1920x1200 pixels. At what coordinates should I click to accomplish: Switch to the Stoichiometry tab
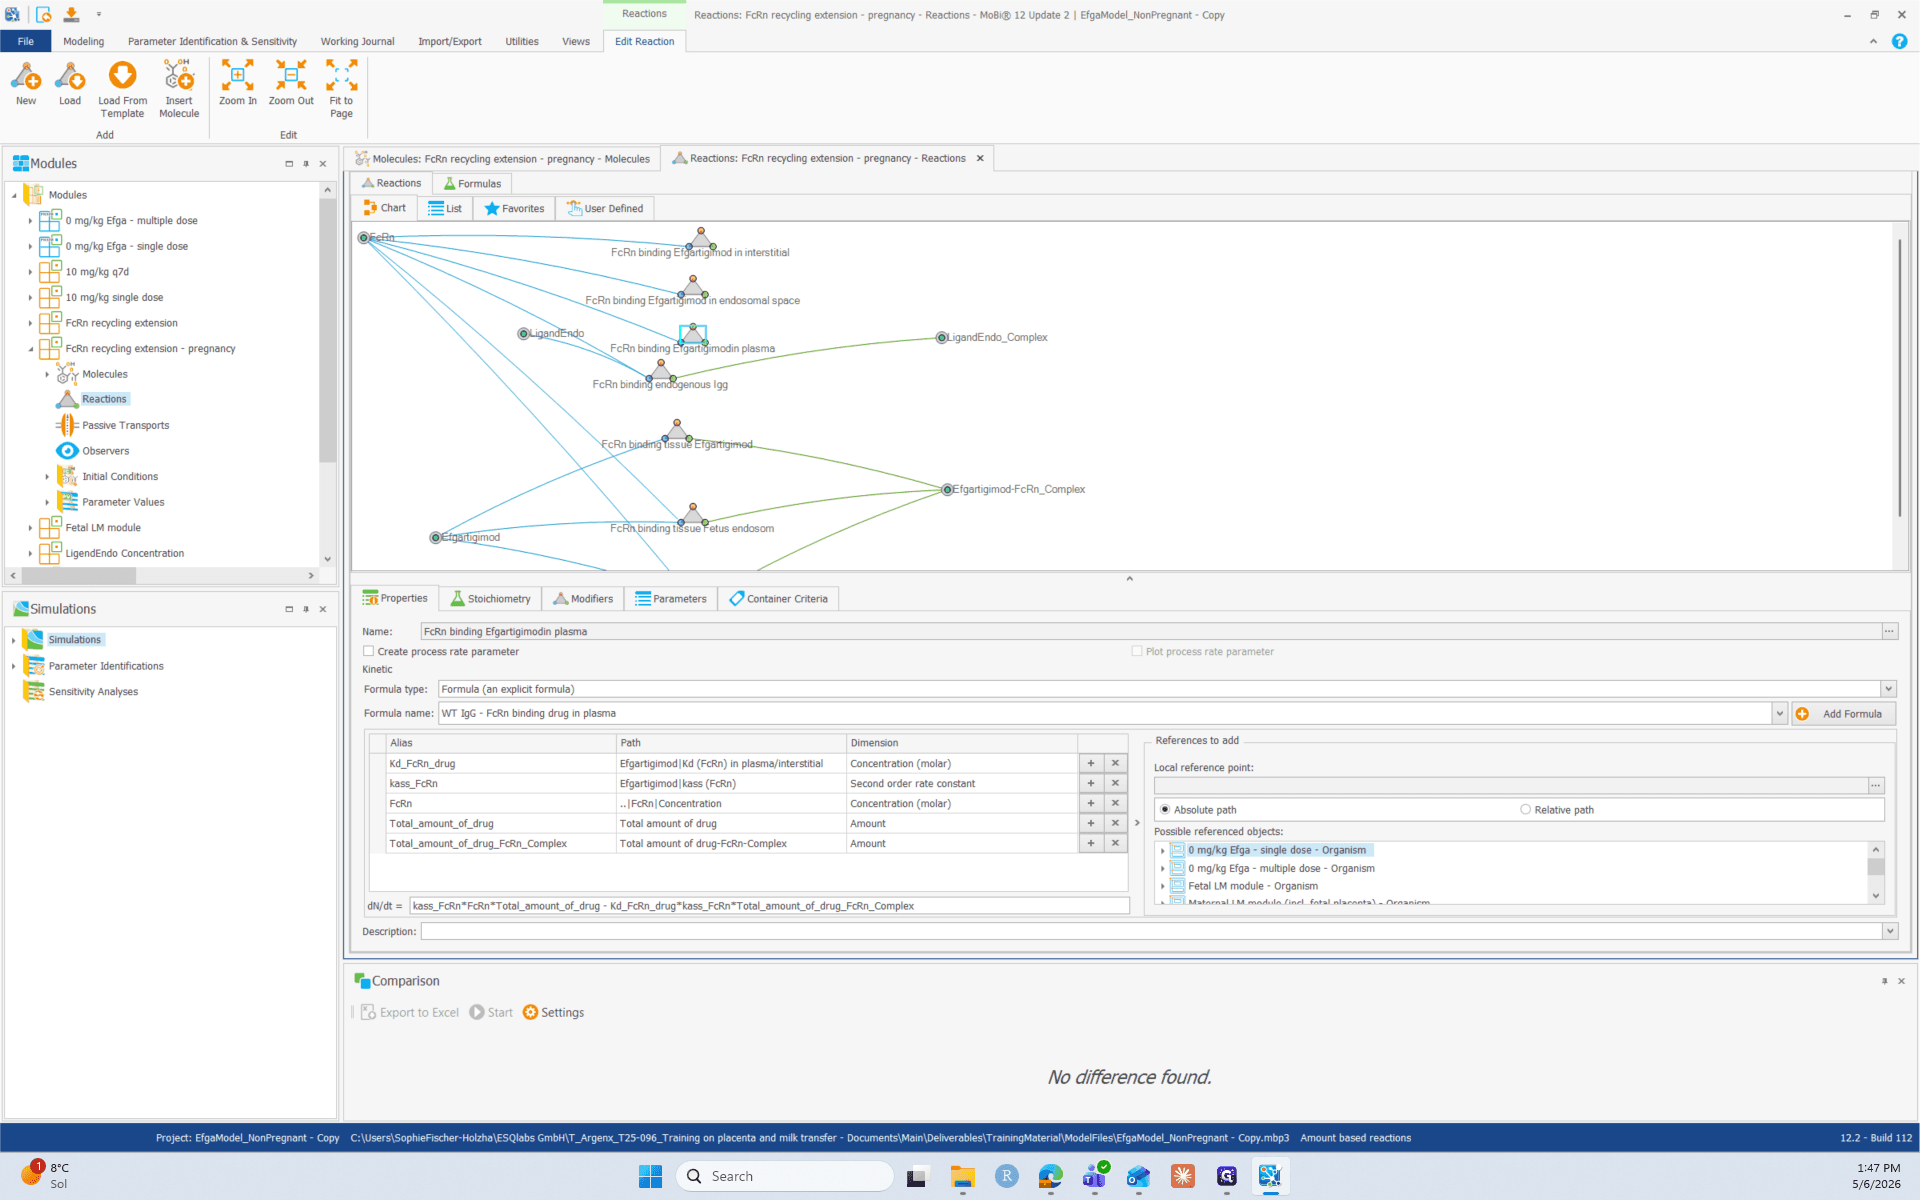[489, 599]
